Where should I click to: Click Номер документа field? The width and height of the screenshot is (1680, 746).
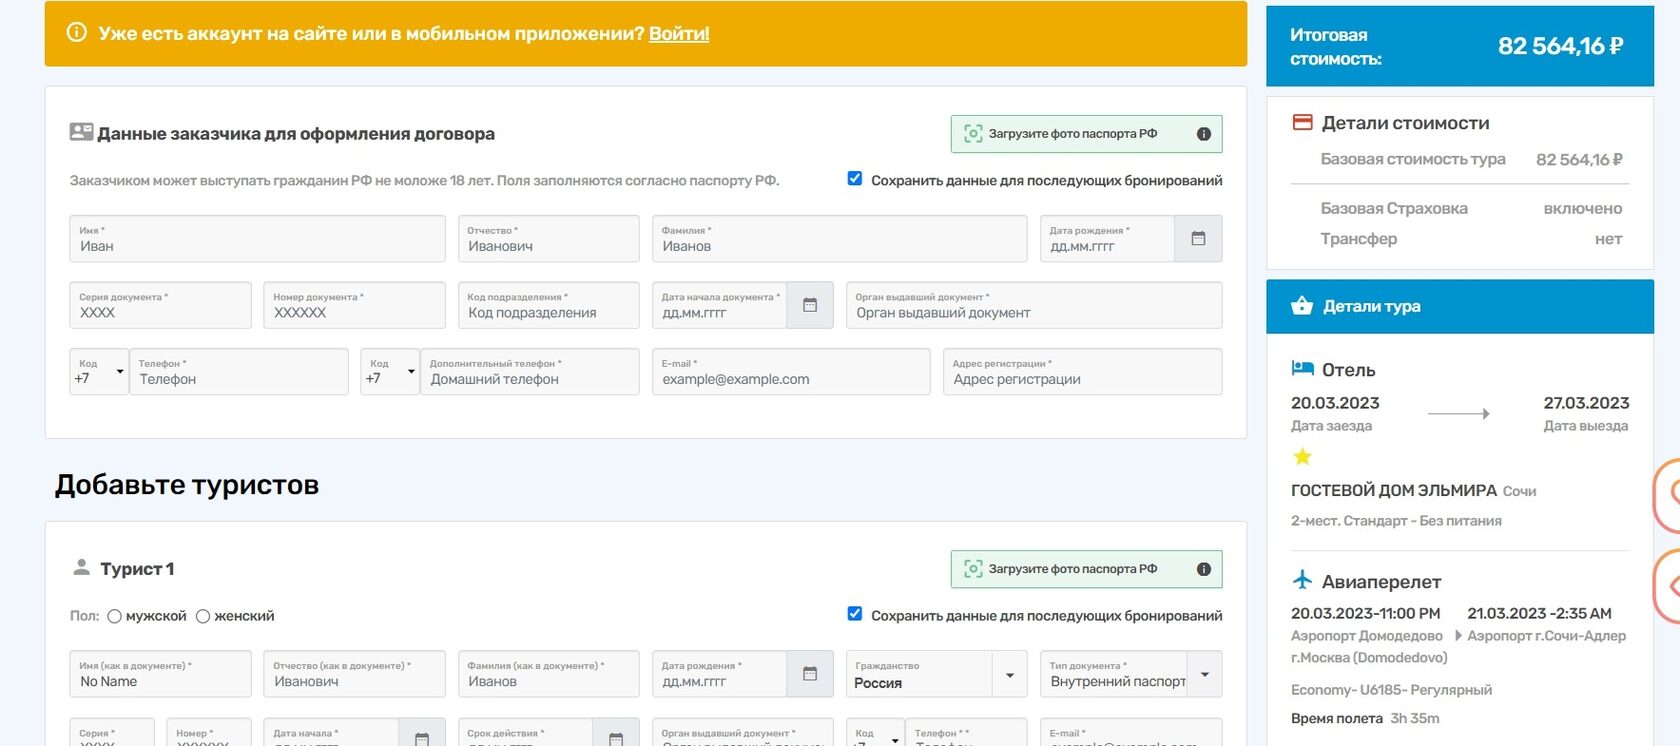pos(354,305)
